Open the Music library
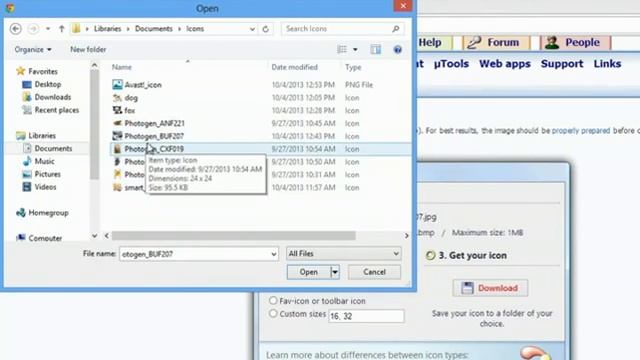Screen dimensions: 640x360 44,161
